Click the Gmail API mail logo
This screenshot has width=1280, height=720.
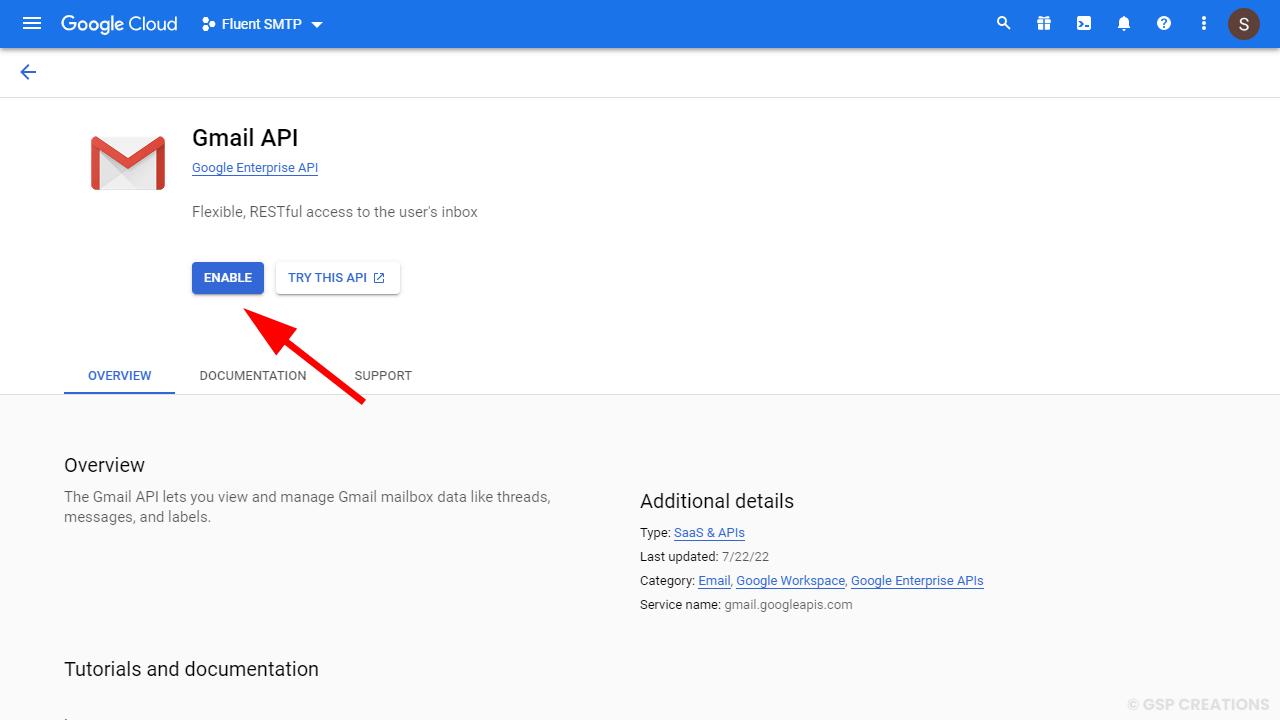coord(127,161)
